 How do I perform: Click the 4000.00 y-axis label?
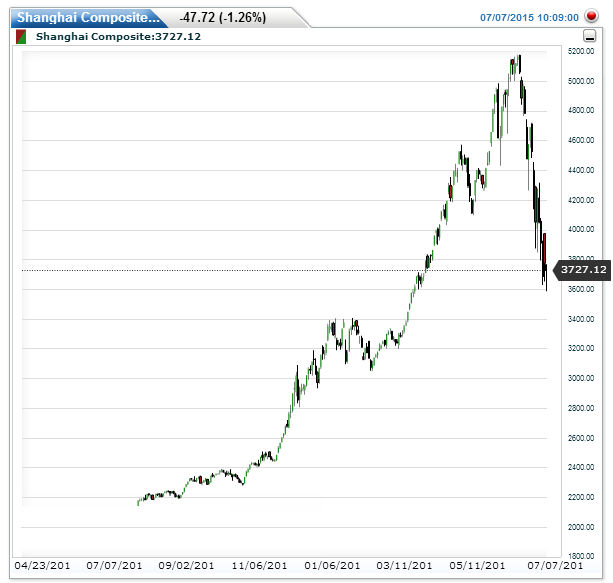click(581, 230)
